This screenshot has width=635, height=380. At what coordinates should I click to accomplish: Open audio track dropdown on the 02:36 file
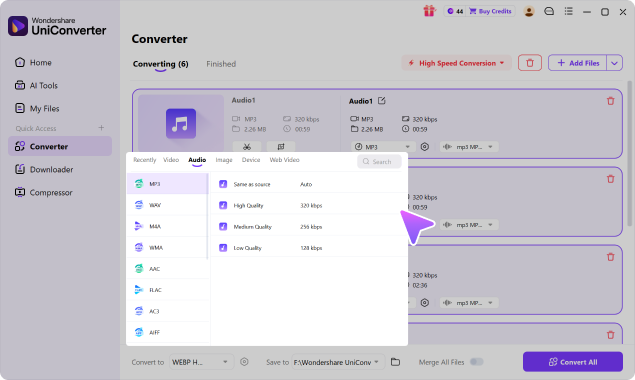pyautogui.click(x=469, y=303)
